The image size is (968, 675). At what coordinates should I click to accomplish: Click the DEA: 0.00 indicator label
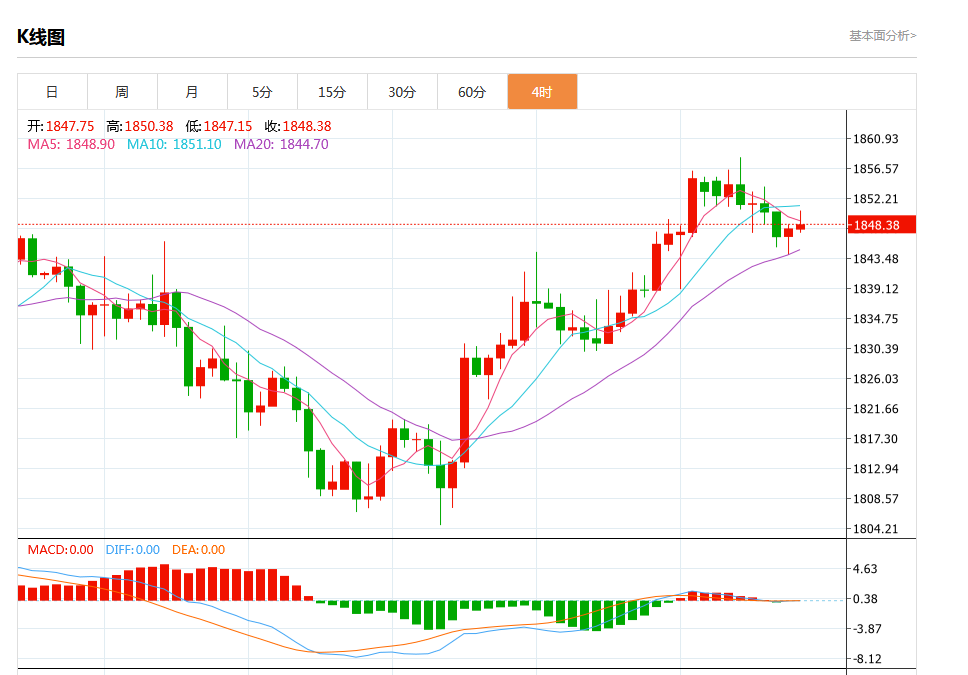tap(198, 550)
